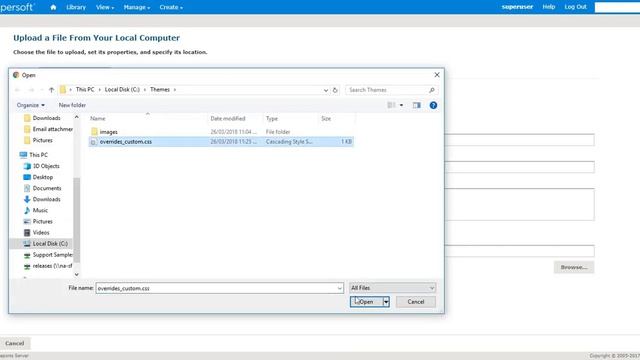
Task: Select Email attachments in navigation pane
Action: [x=48, y=129]
